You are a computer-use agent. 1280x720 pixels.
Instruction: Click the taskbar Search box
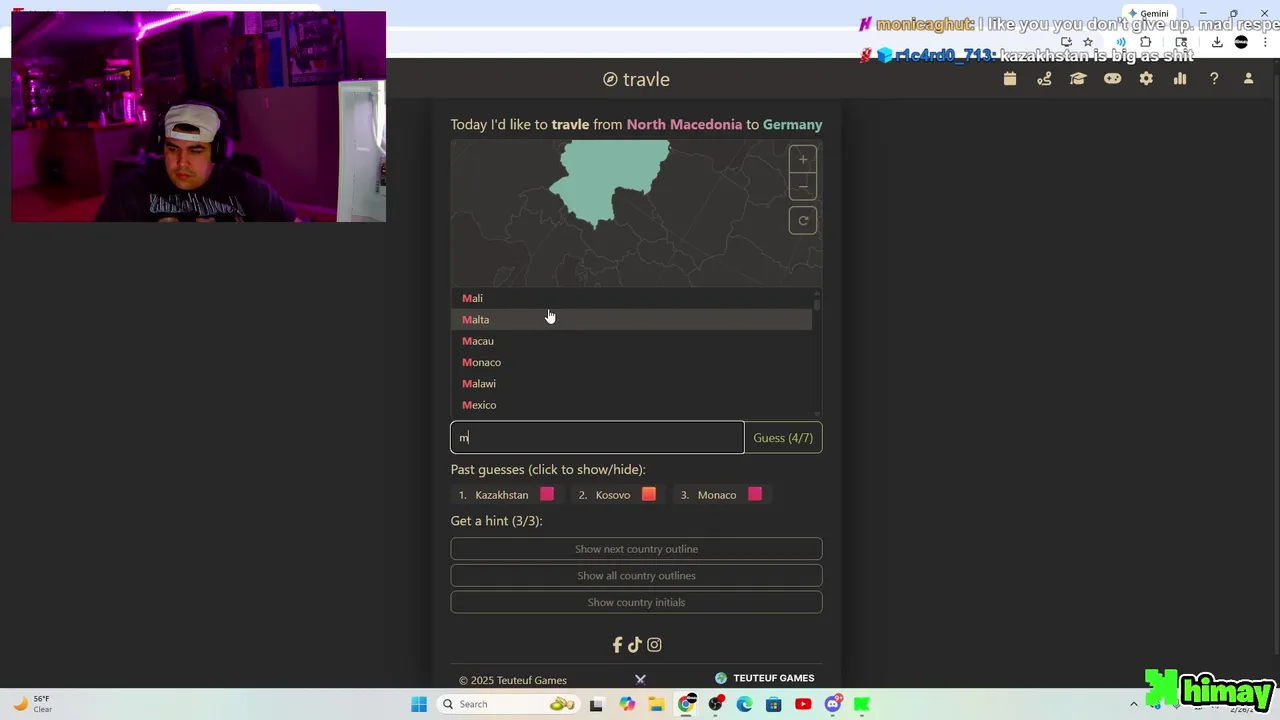coord(508,704)
